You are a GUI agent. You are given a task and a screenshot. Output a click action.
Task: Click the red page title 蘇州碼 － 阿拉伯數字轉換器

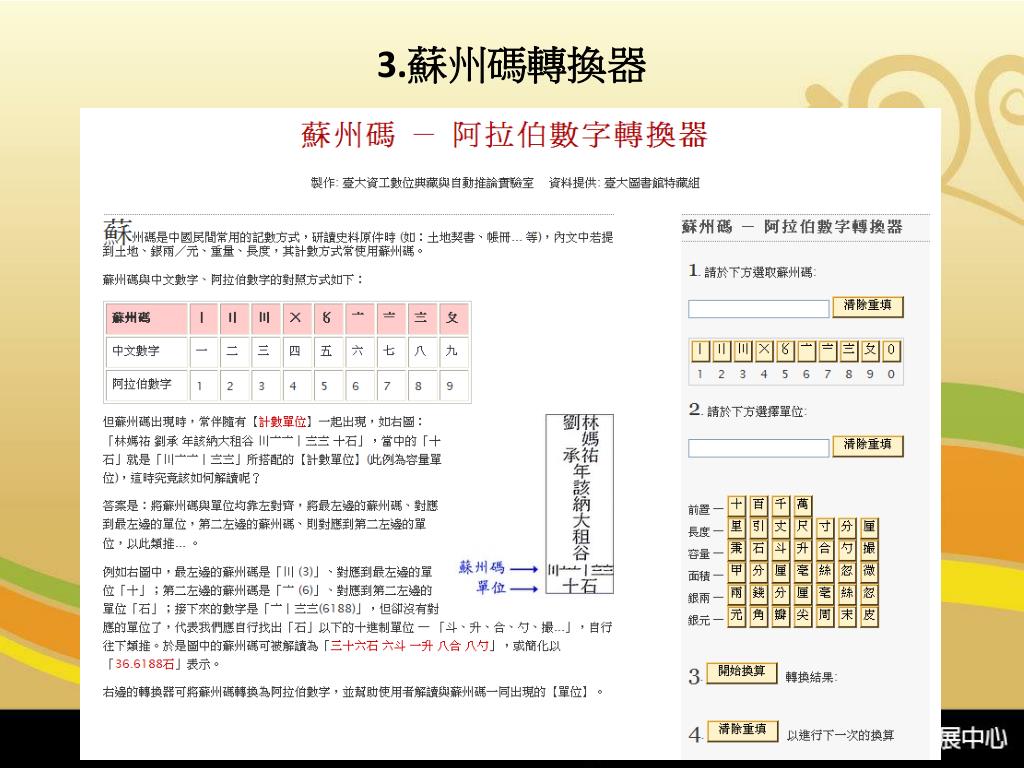(x=504, y=135)
